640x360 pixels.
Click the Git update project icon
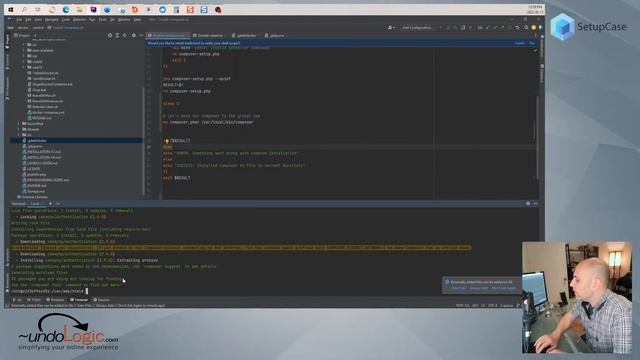click(x=487, y=28)
